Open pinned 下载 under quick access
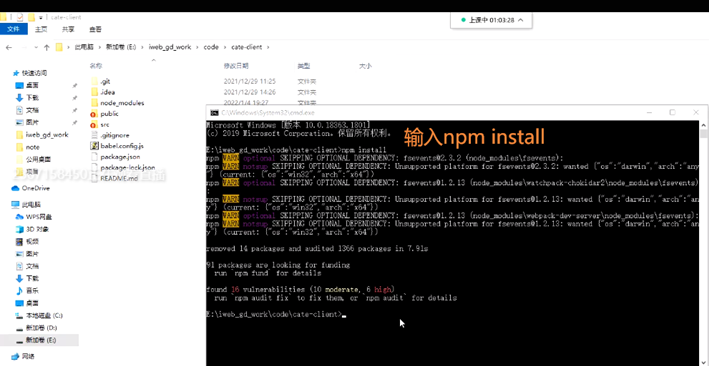This screenshot has height=366, width=709. (x=32, y=97)
